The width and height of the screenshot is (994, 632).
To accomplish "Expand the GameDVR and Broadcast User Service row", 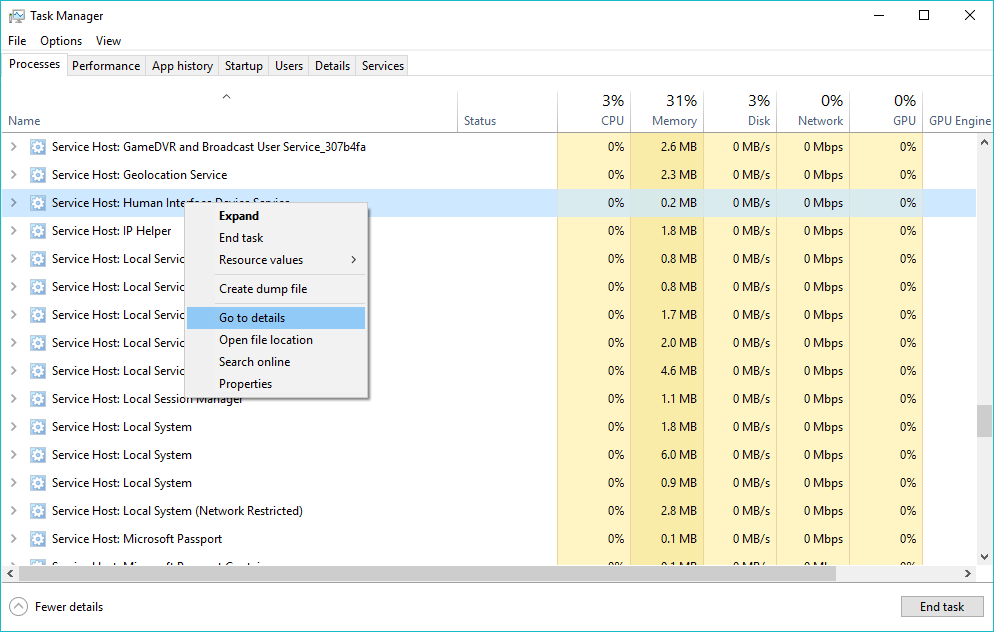I will pyautogui.click(x=13, y=147).
